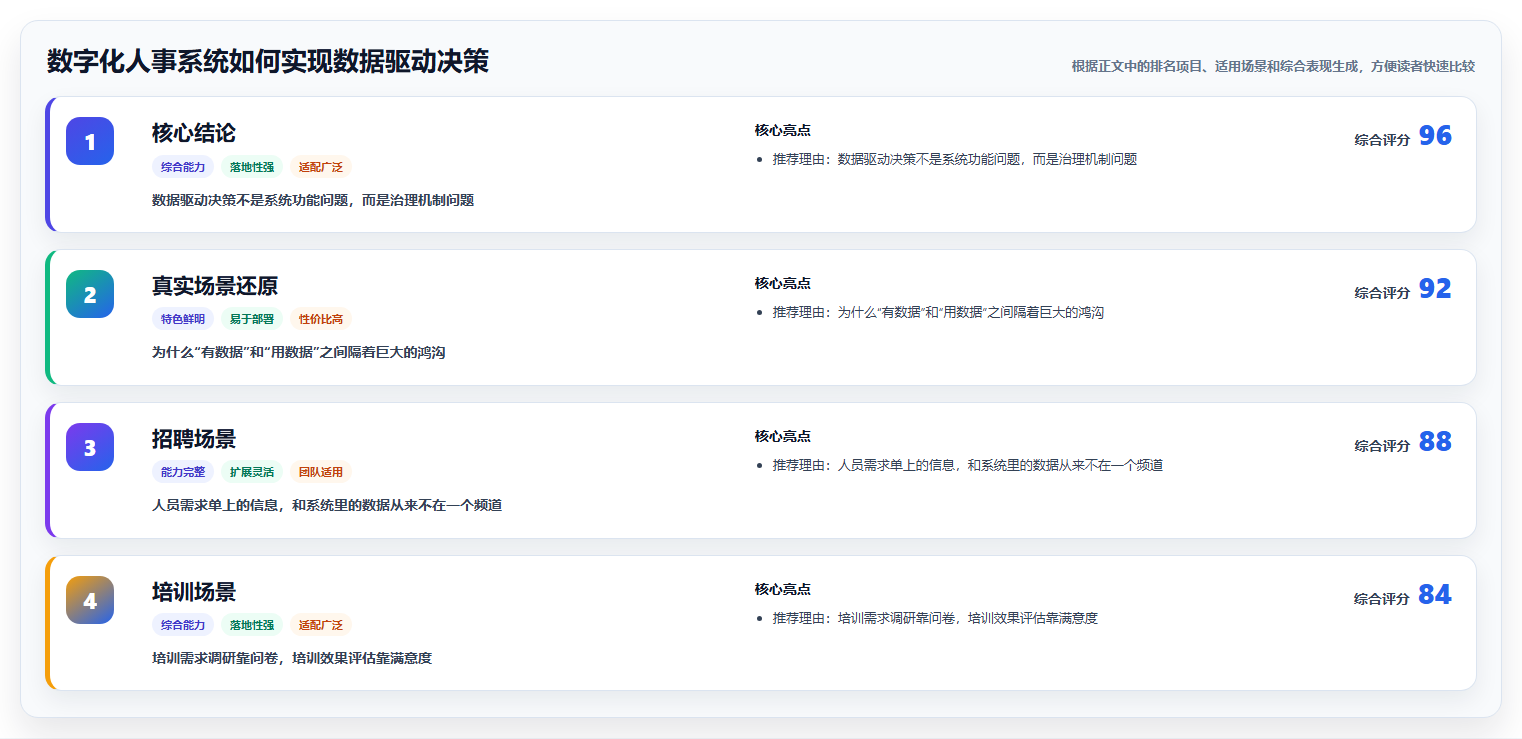Screen dimensions: 1522x739
Task: Click 核心亮点 heading in 招聘场景 card
Action: (x=783, y=436)
